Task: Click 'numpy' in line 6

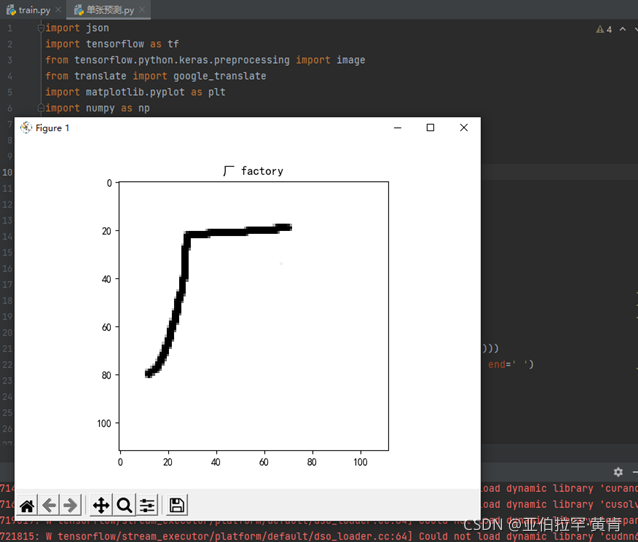Action: point(100,108)
